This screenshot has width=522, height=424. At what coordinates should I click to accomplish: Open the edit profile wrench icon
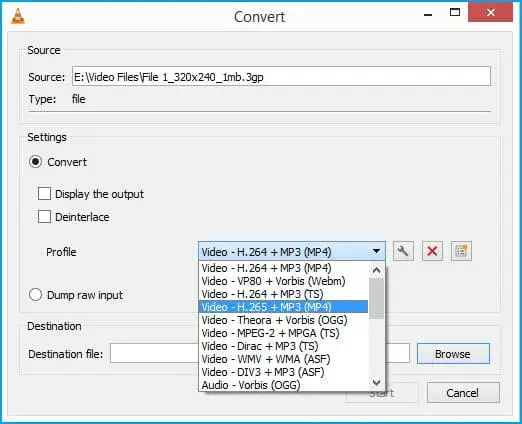(403, 251)
